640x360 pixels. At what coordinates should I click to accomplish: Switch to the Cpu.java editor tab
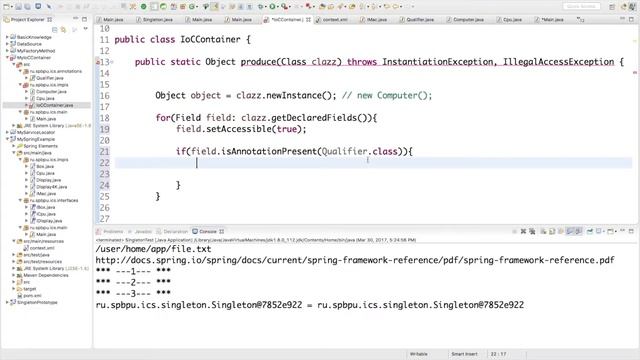(x=509, y=20)
